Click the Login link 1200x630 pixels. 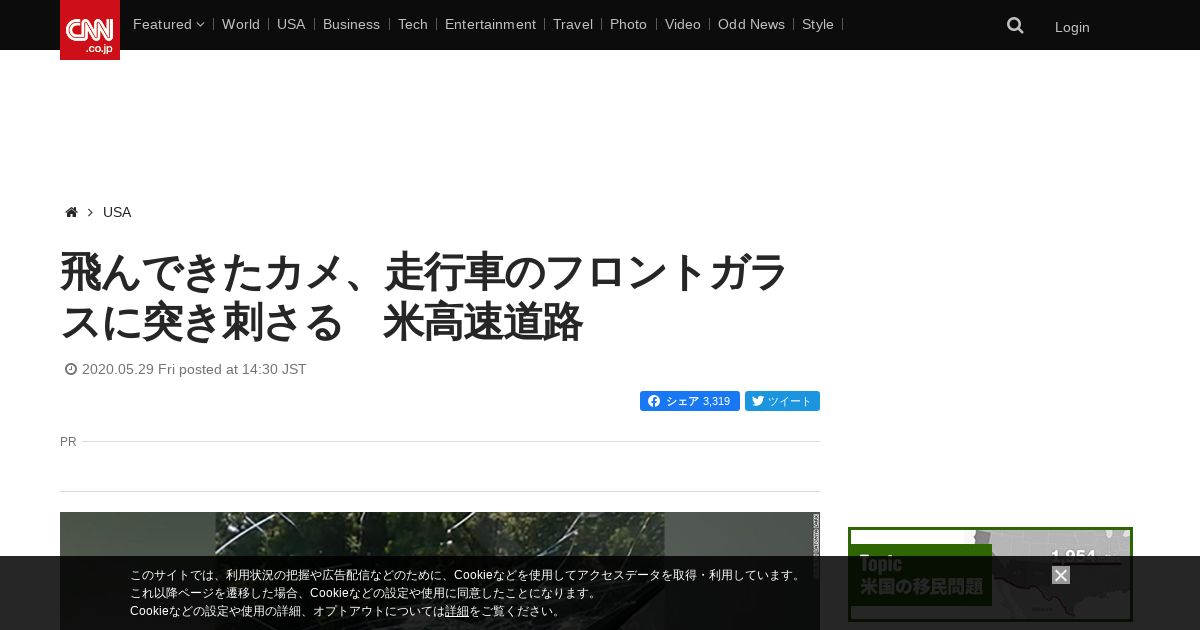tap(1072, 27)
